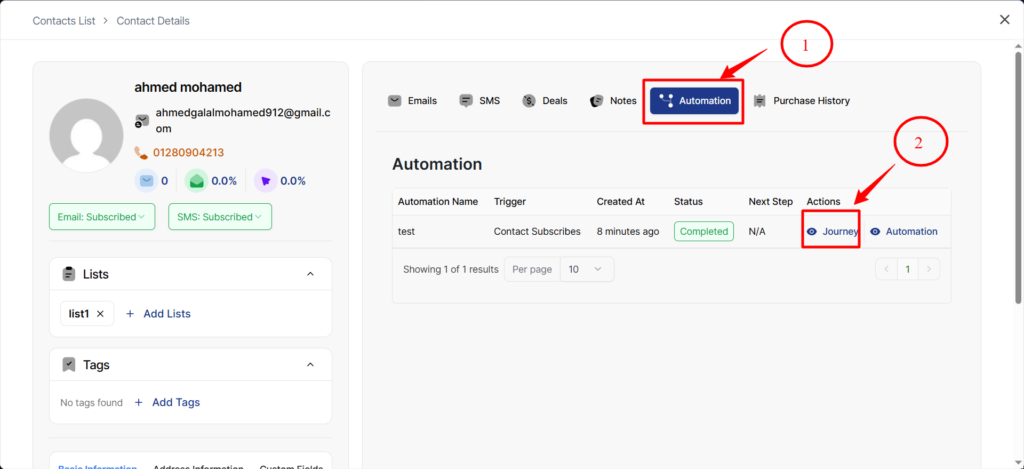1024x469 pixels.
Task: Open the Per page 10 dropdown
Action: click(585, 269)
